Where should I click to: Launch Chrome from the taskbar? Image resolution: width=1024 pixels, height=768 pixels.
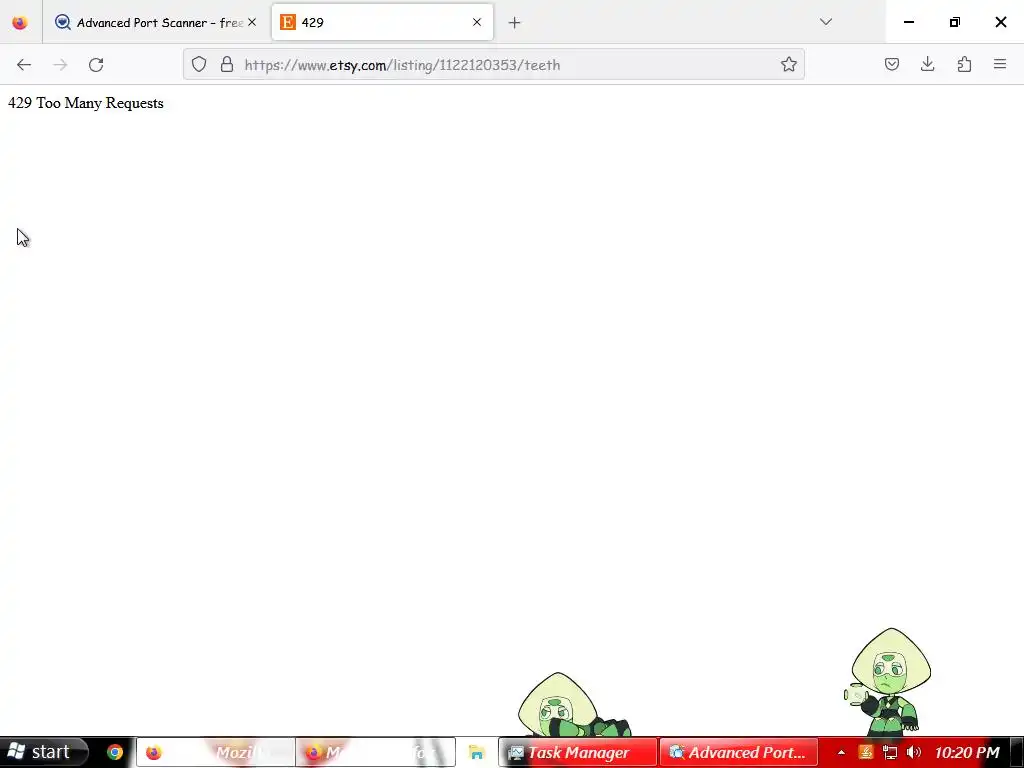(115, 752)
